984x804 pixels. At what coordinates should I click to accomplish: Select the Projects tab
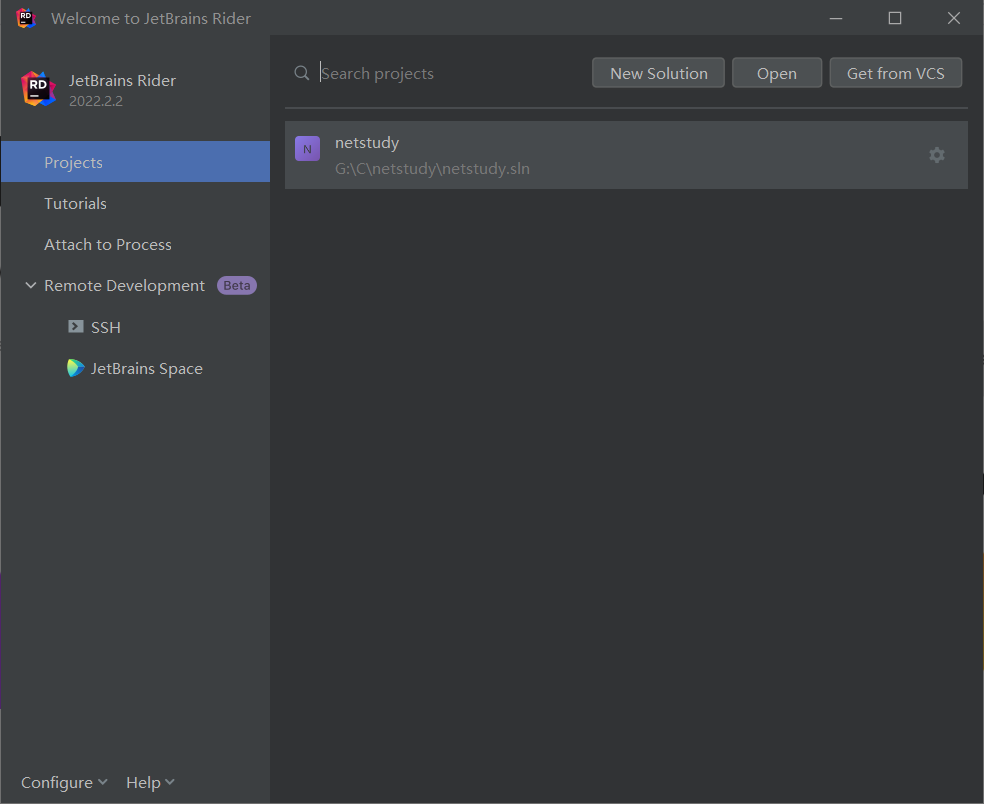[x=136, y=162]
